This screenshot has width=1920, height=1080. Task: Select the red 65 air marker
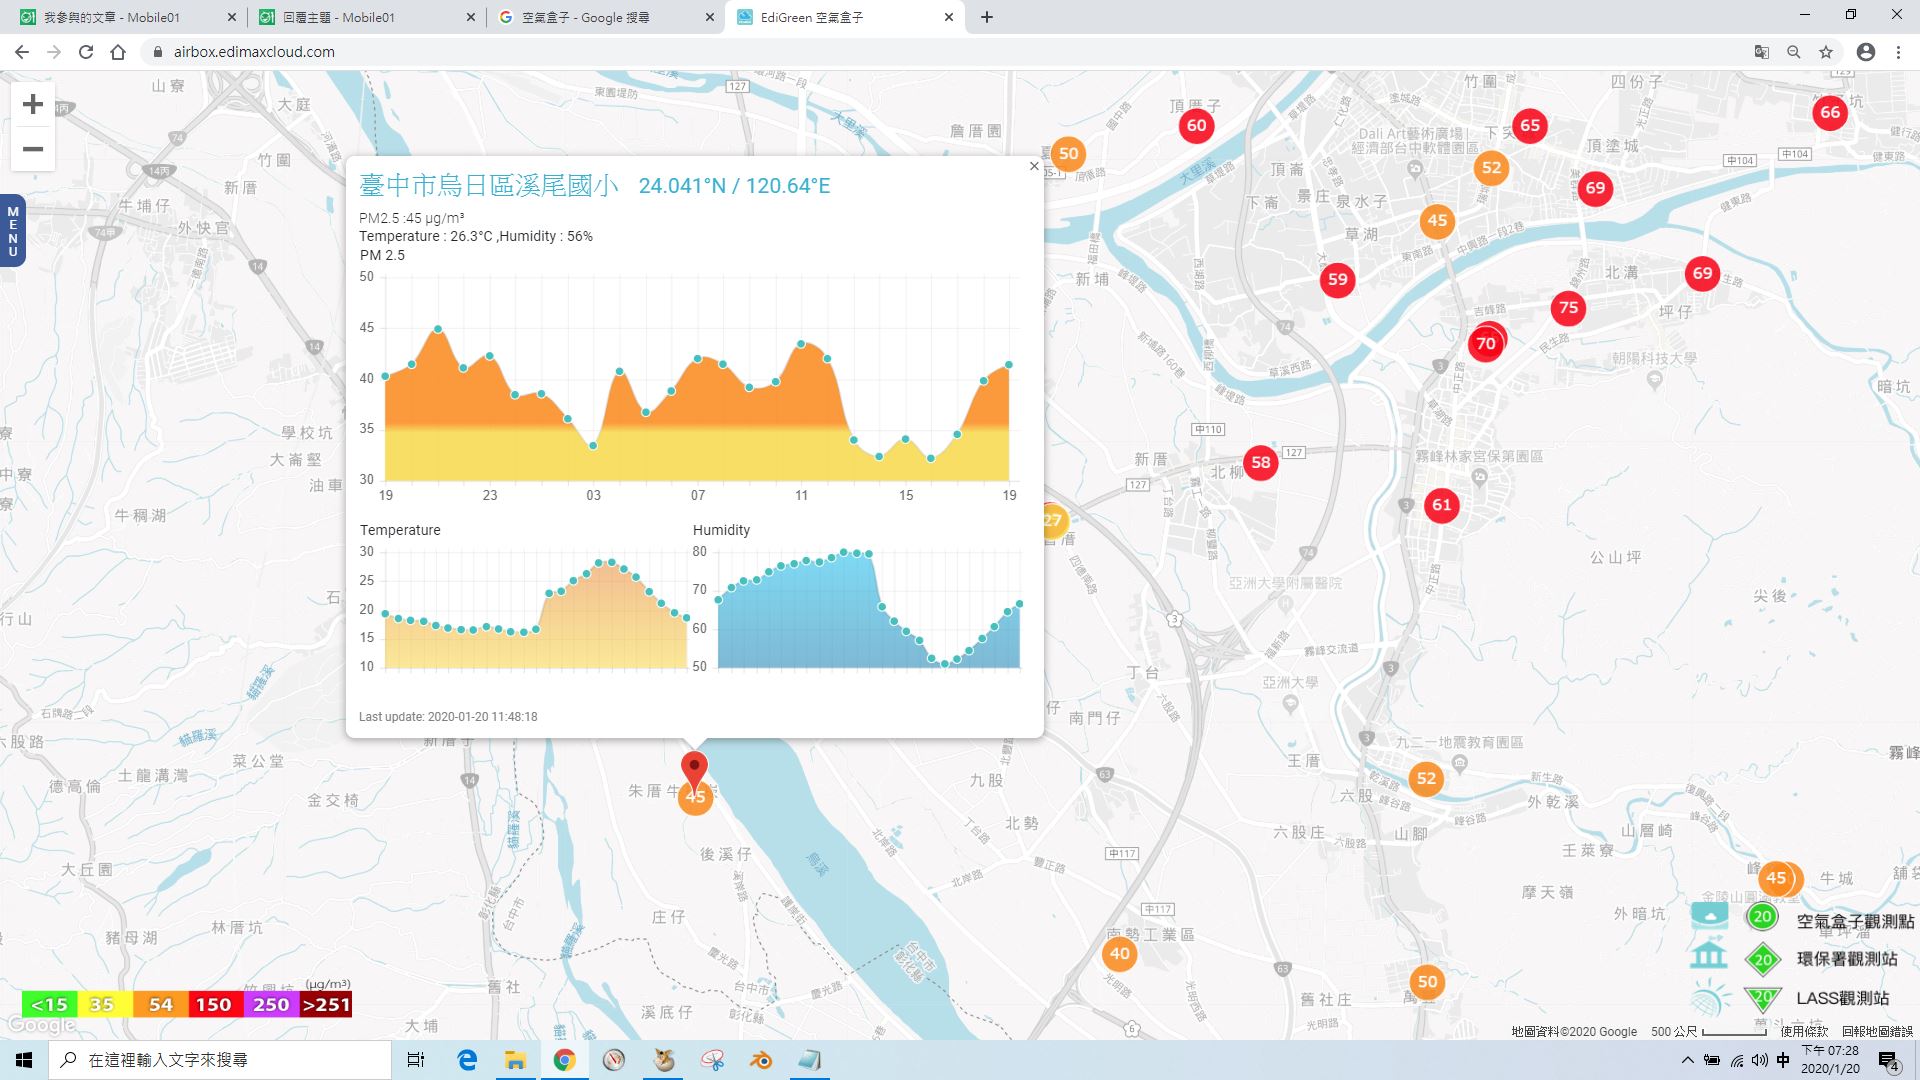point(1530,126)
